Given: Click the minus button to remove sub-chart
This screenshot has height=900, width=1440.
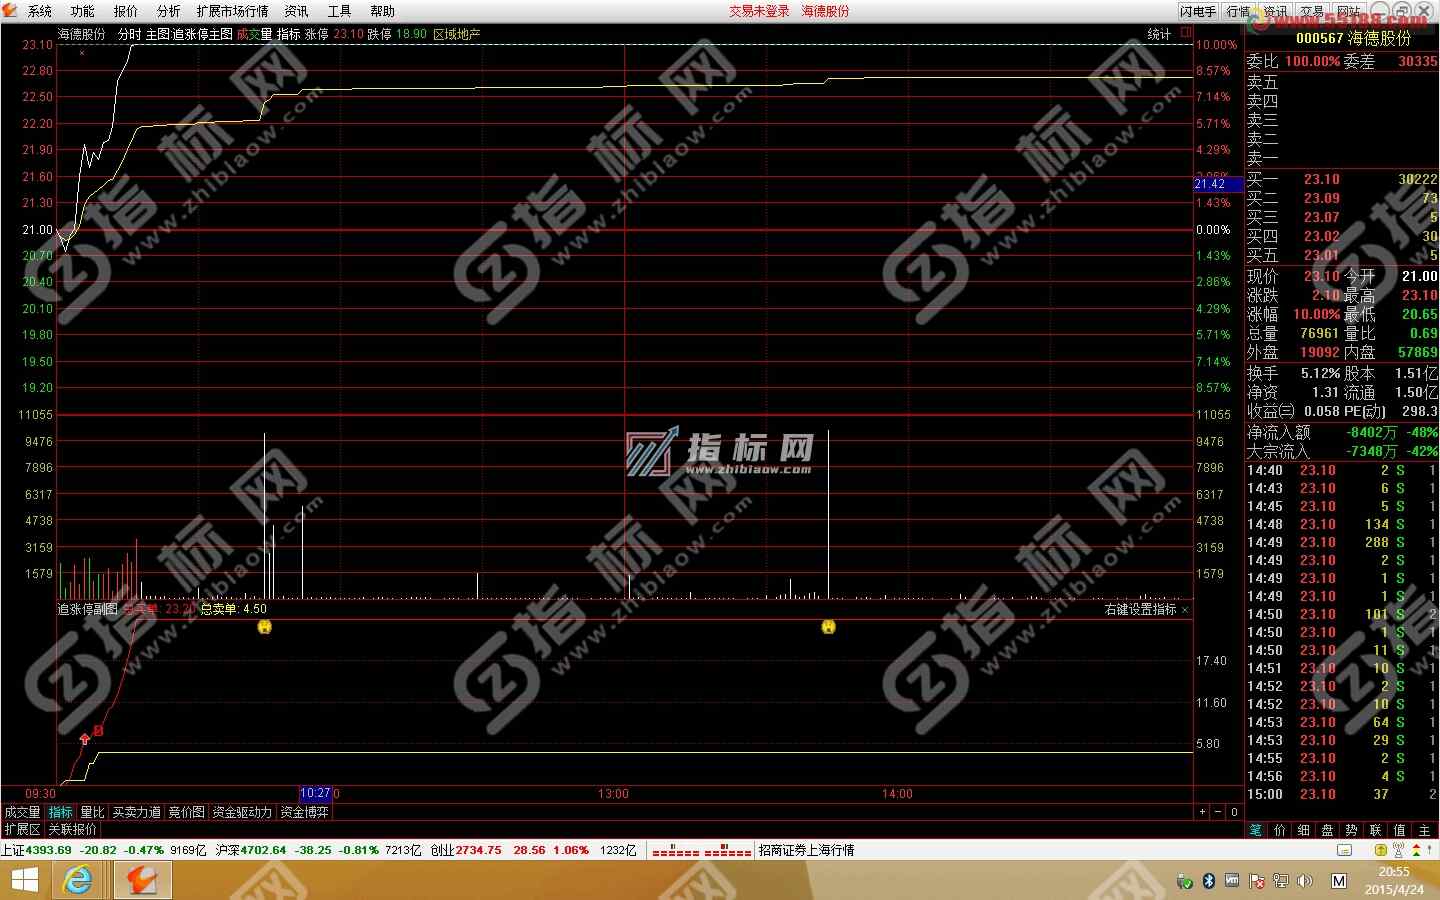Looking at the screenshot, I should point(1217,812).
